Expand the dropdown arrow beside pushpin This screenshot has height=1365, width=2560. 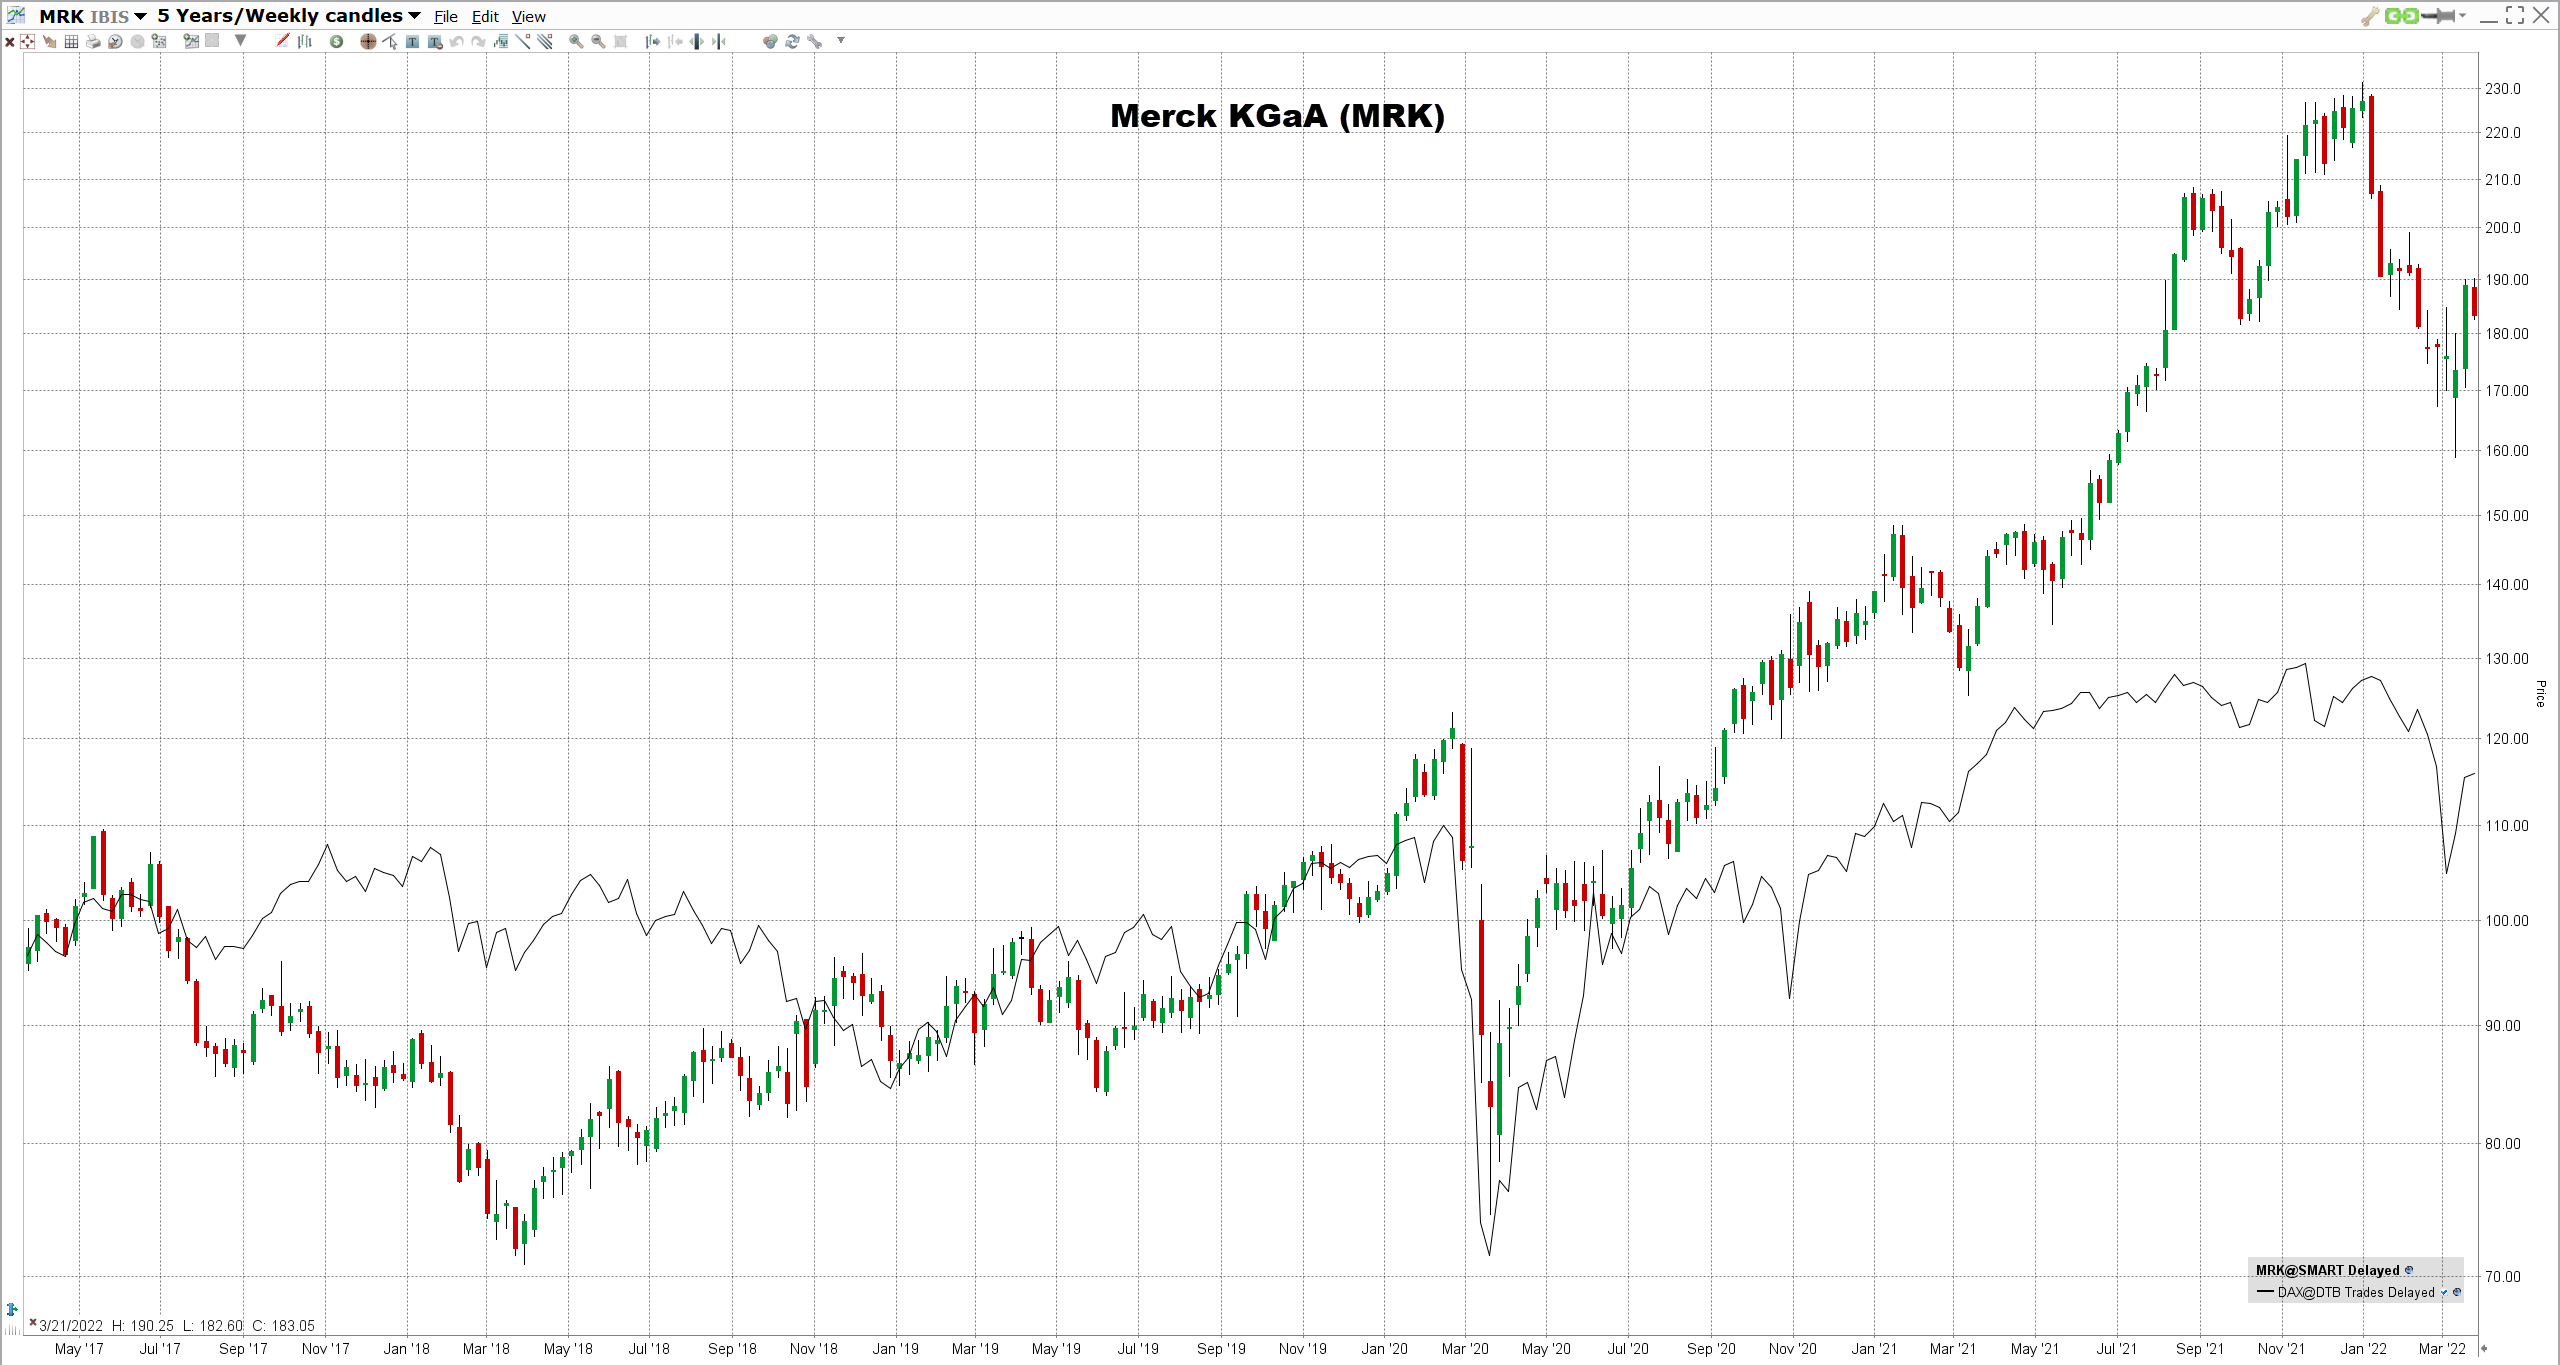pos(2462,16)
